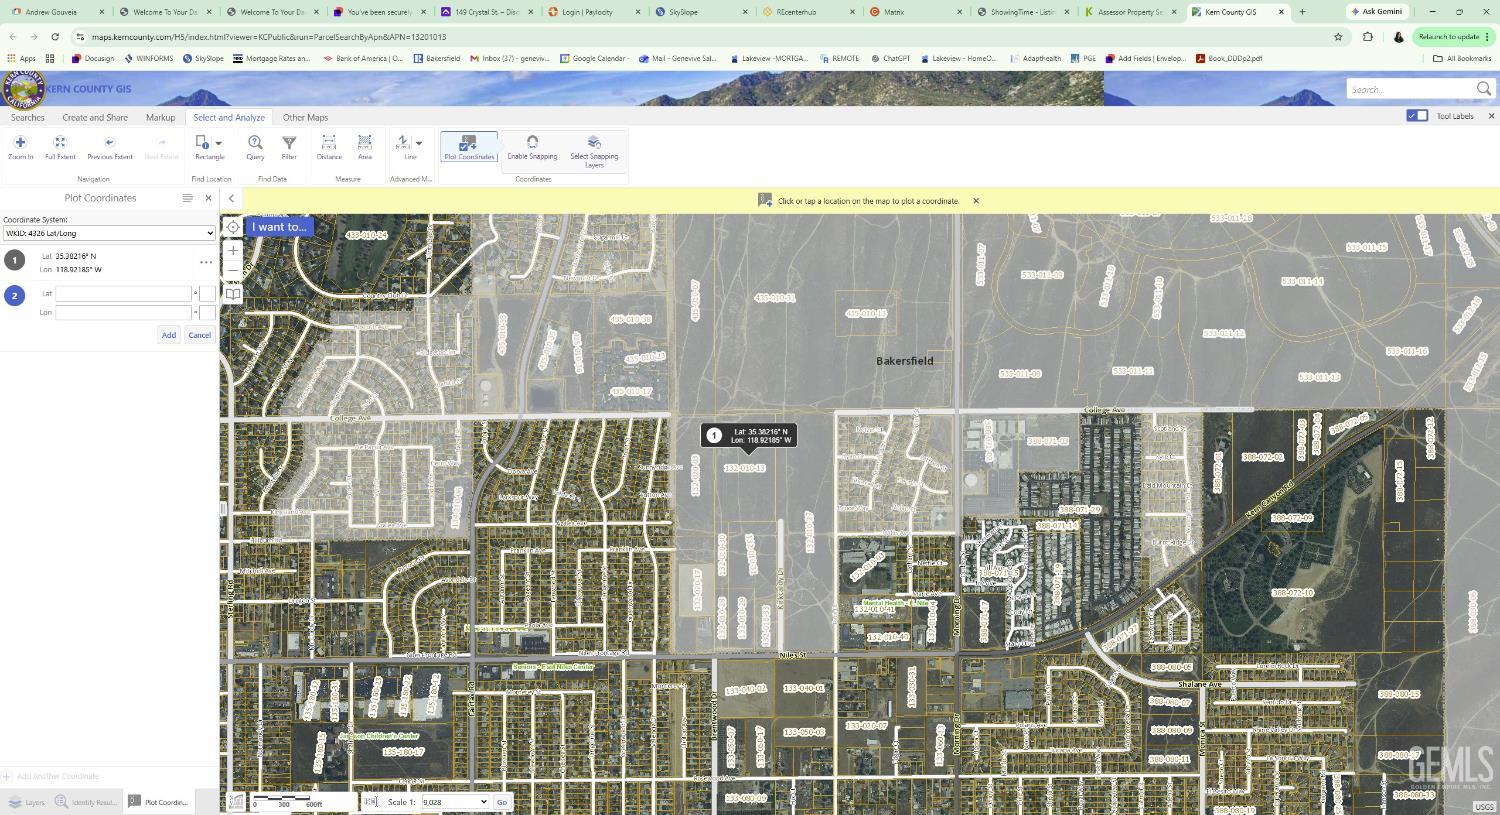Switch to the Searches tab
The height and width of the screenshot is (815, 1500).
(28, 117)
